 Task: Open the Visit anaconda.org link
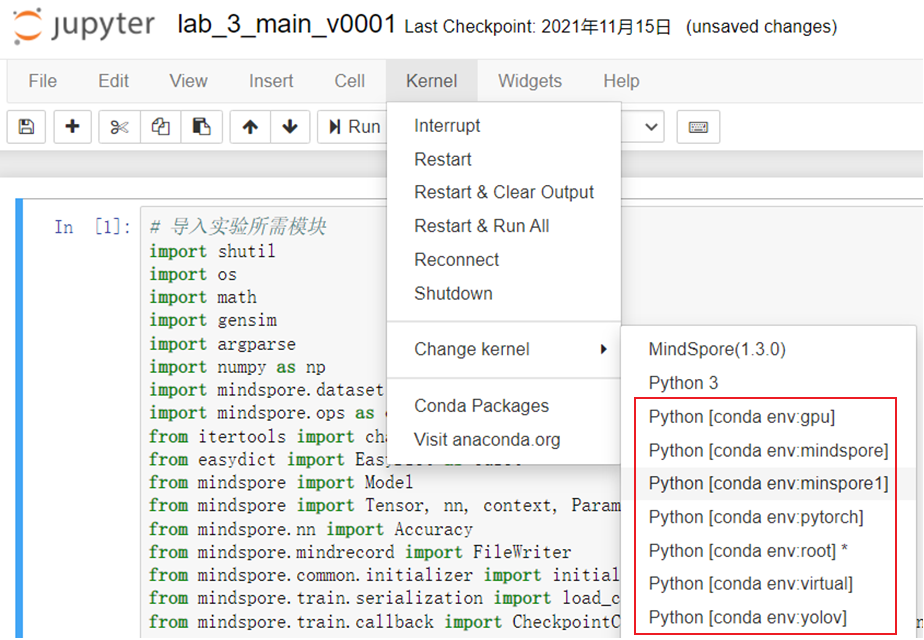click(x=487, y=439)
